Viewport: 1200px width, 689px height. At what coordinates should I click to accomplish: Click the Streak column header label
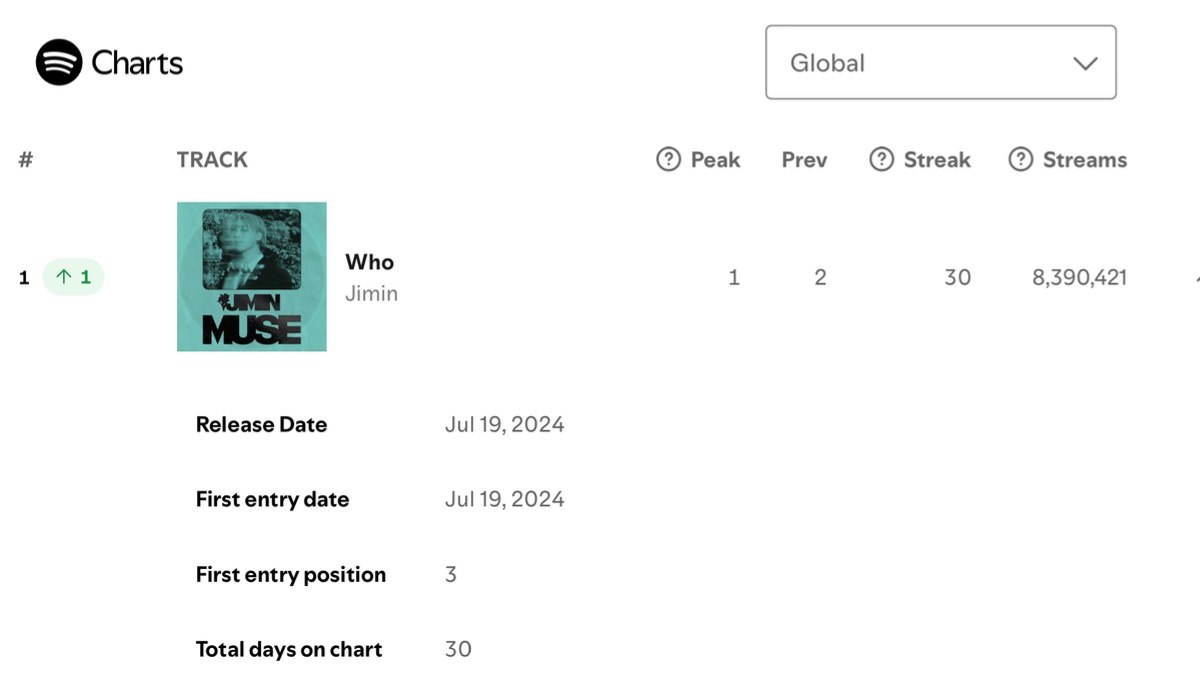coord(937,160)
